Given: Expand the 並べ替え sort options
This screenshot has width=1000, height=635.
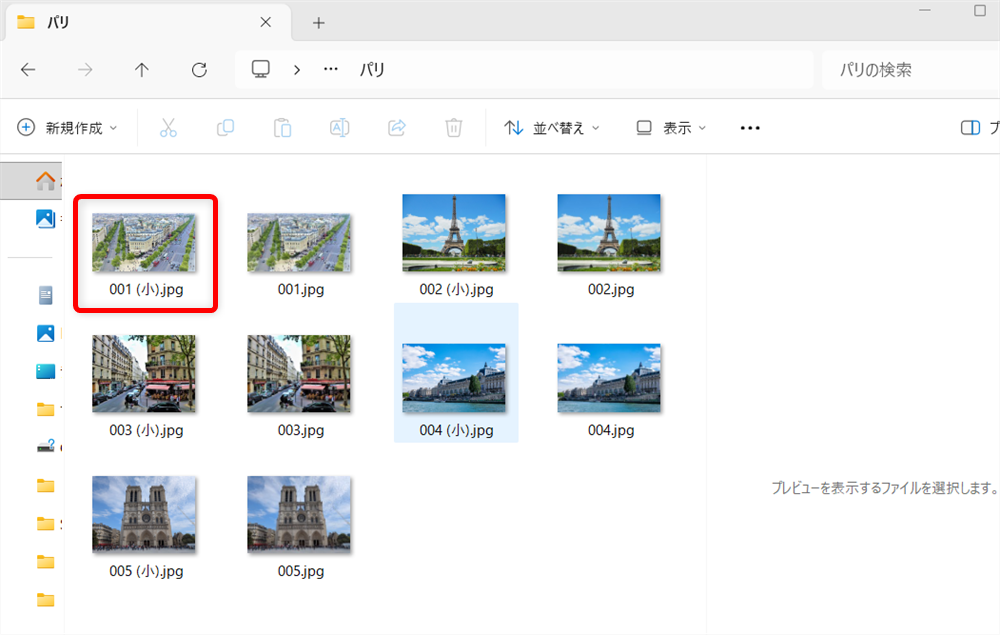Looking at the screenshot, I should [x=551, y=127].
